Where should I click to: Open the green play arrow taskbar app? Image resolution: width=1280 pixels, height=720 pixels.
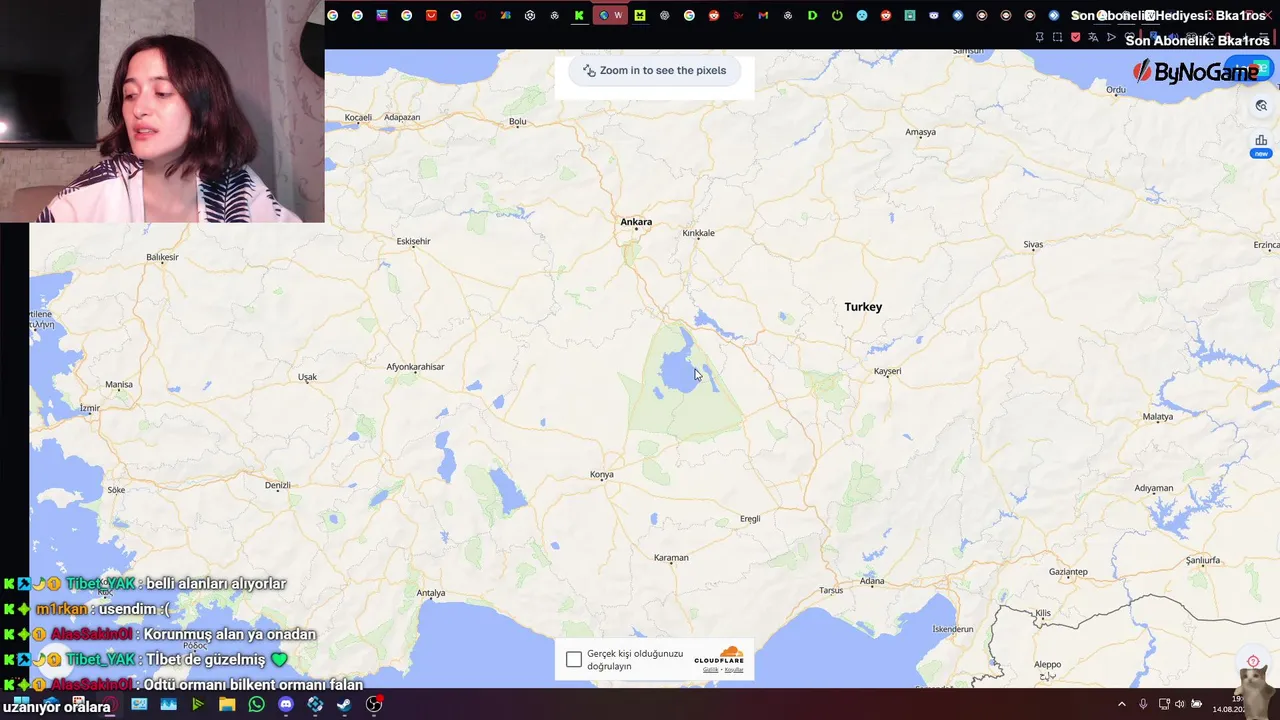198,704
